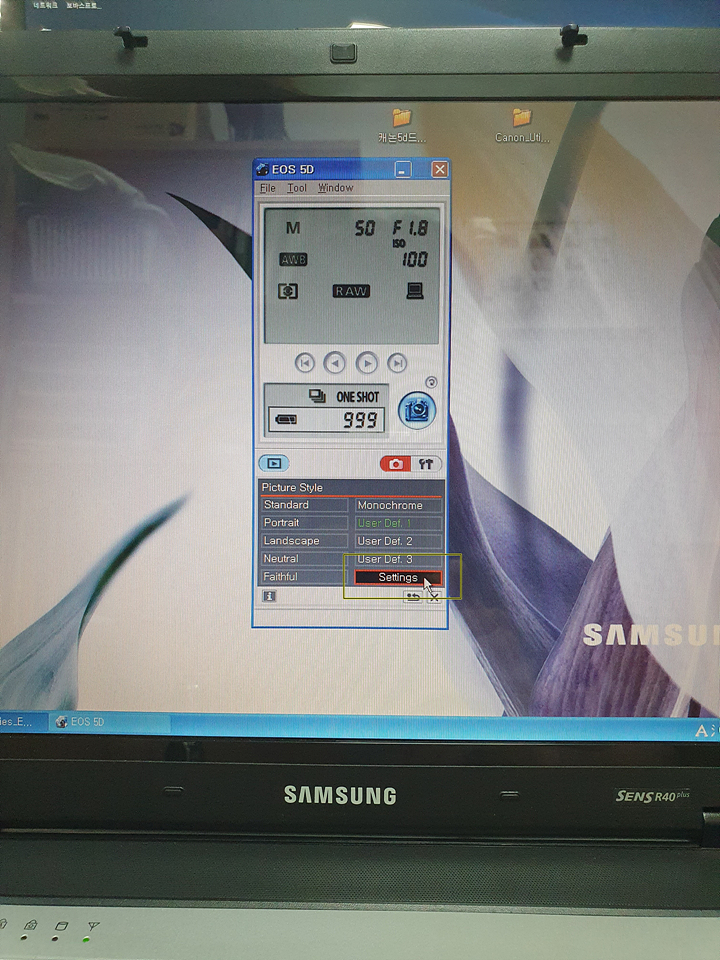Open the Window menu
This screenshot has height=960, width=720.
[x=336, y=188]
